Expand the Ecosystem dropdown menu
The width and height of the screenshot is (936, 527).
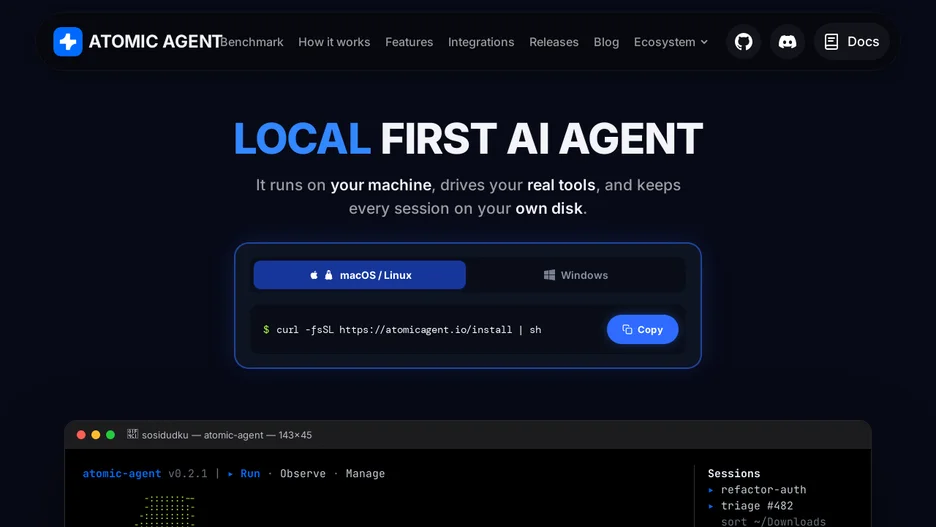point(671,42)
